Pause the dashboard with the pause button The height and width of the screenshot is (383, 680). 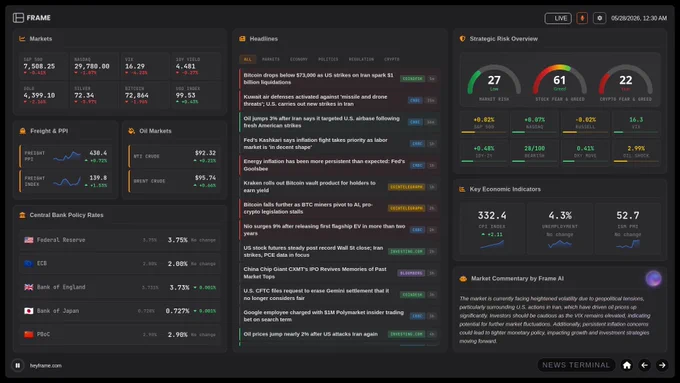coord(18,365)
